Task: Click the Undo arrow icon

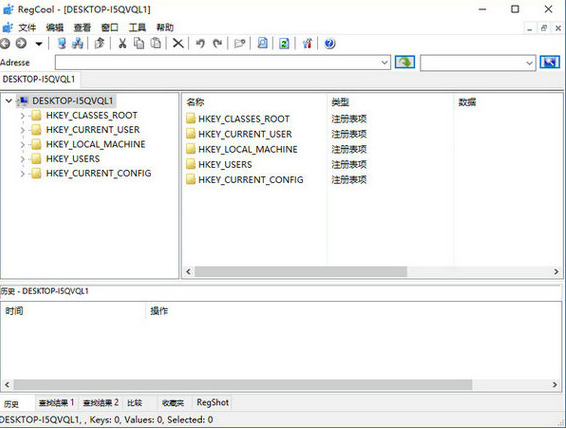Action: coord(200,44)
